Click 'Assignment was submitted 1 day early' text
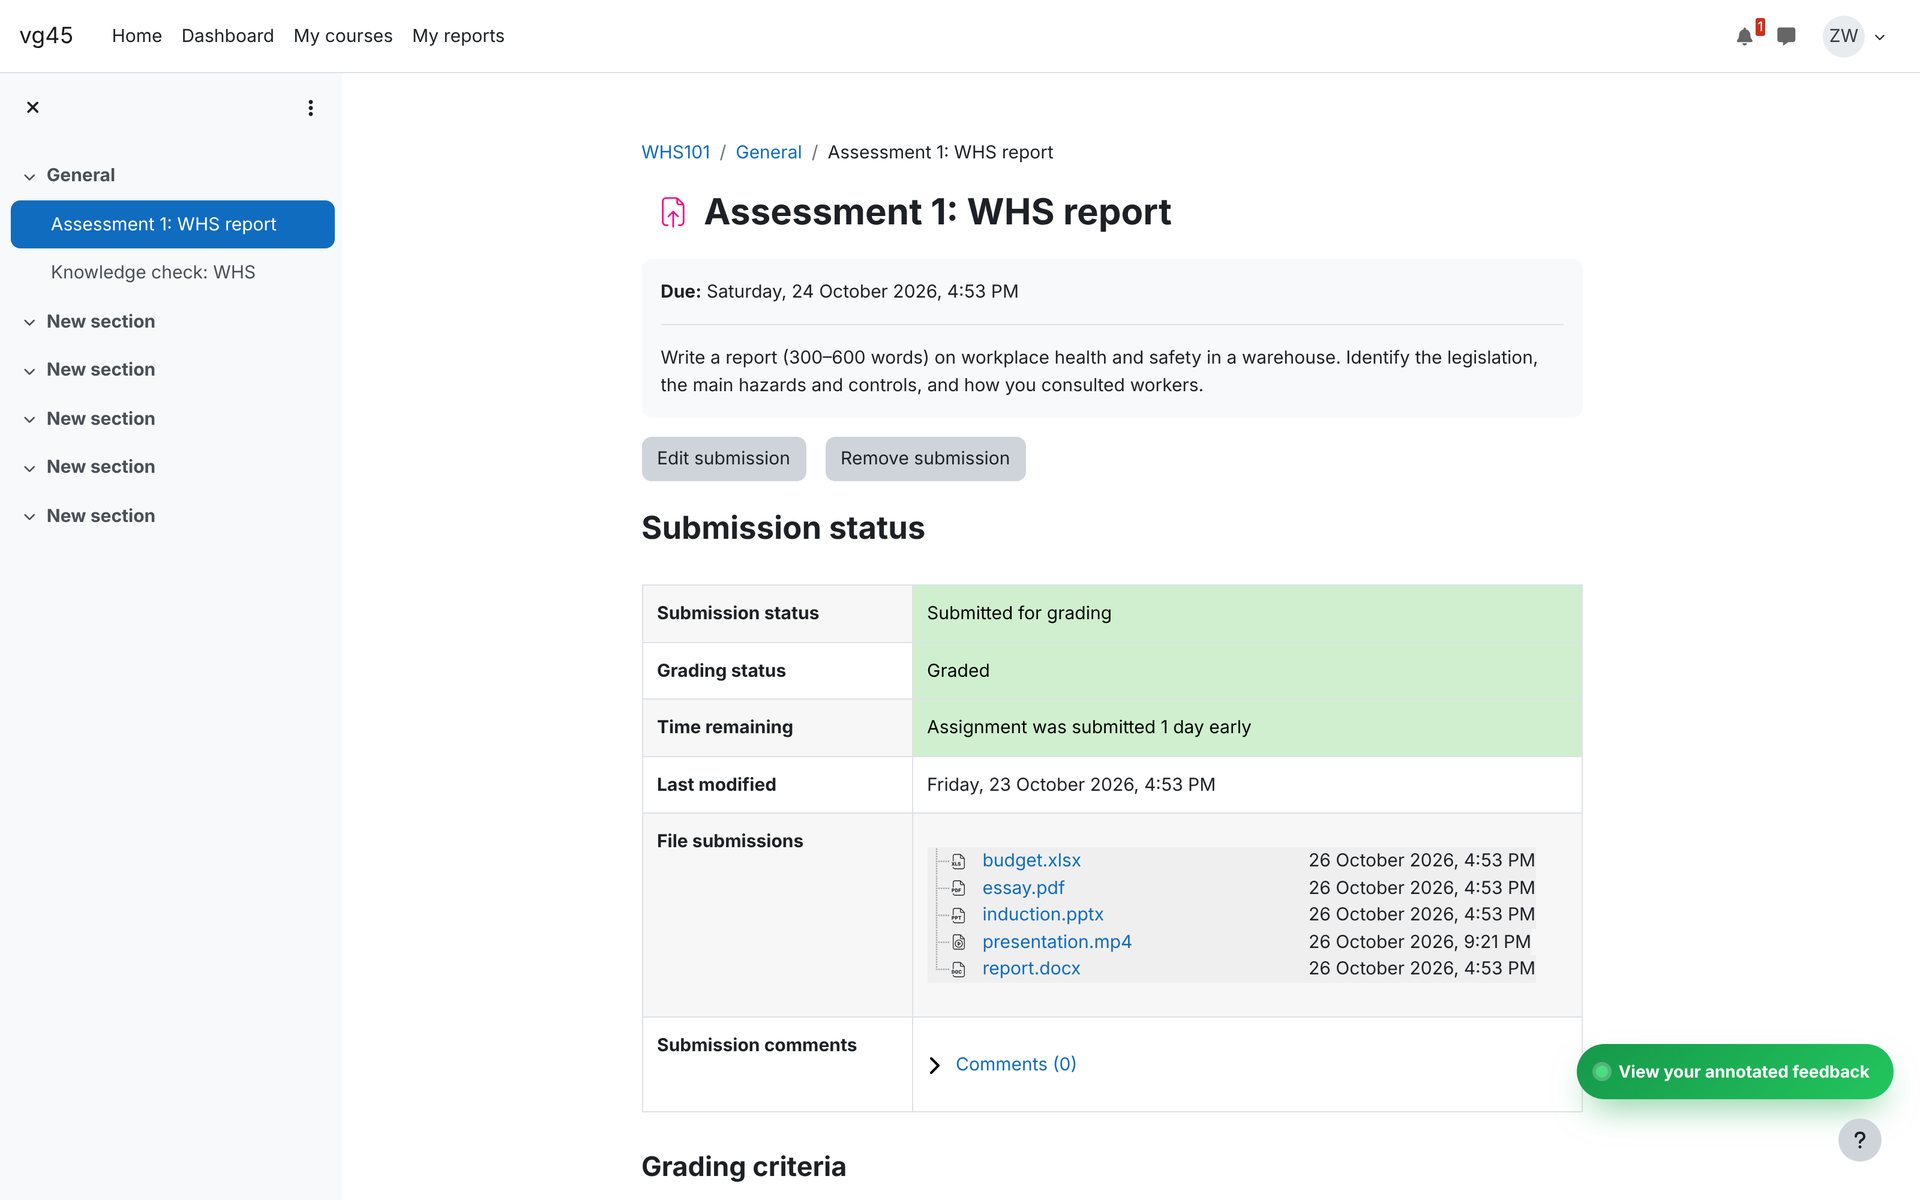 click(1088, 727)
